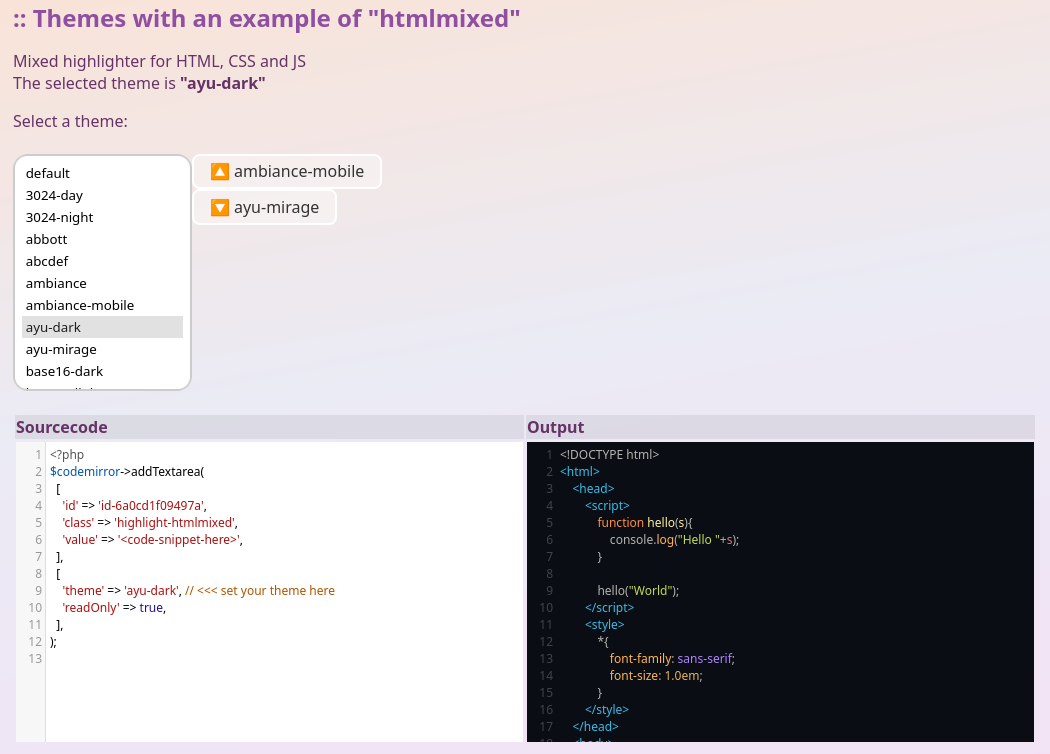Click the opening <script> tag in Output

(607, 506)
